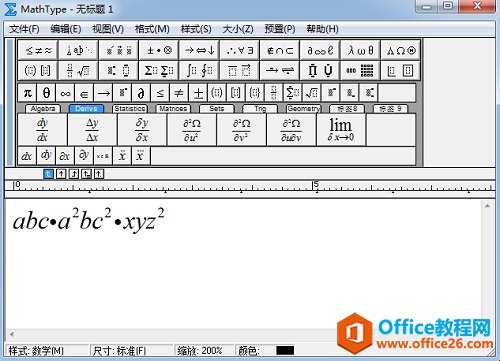The width and height of the screenshot is (500, 361).
Task: Open the 预置(P) menu
Action: click(280, 29)
